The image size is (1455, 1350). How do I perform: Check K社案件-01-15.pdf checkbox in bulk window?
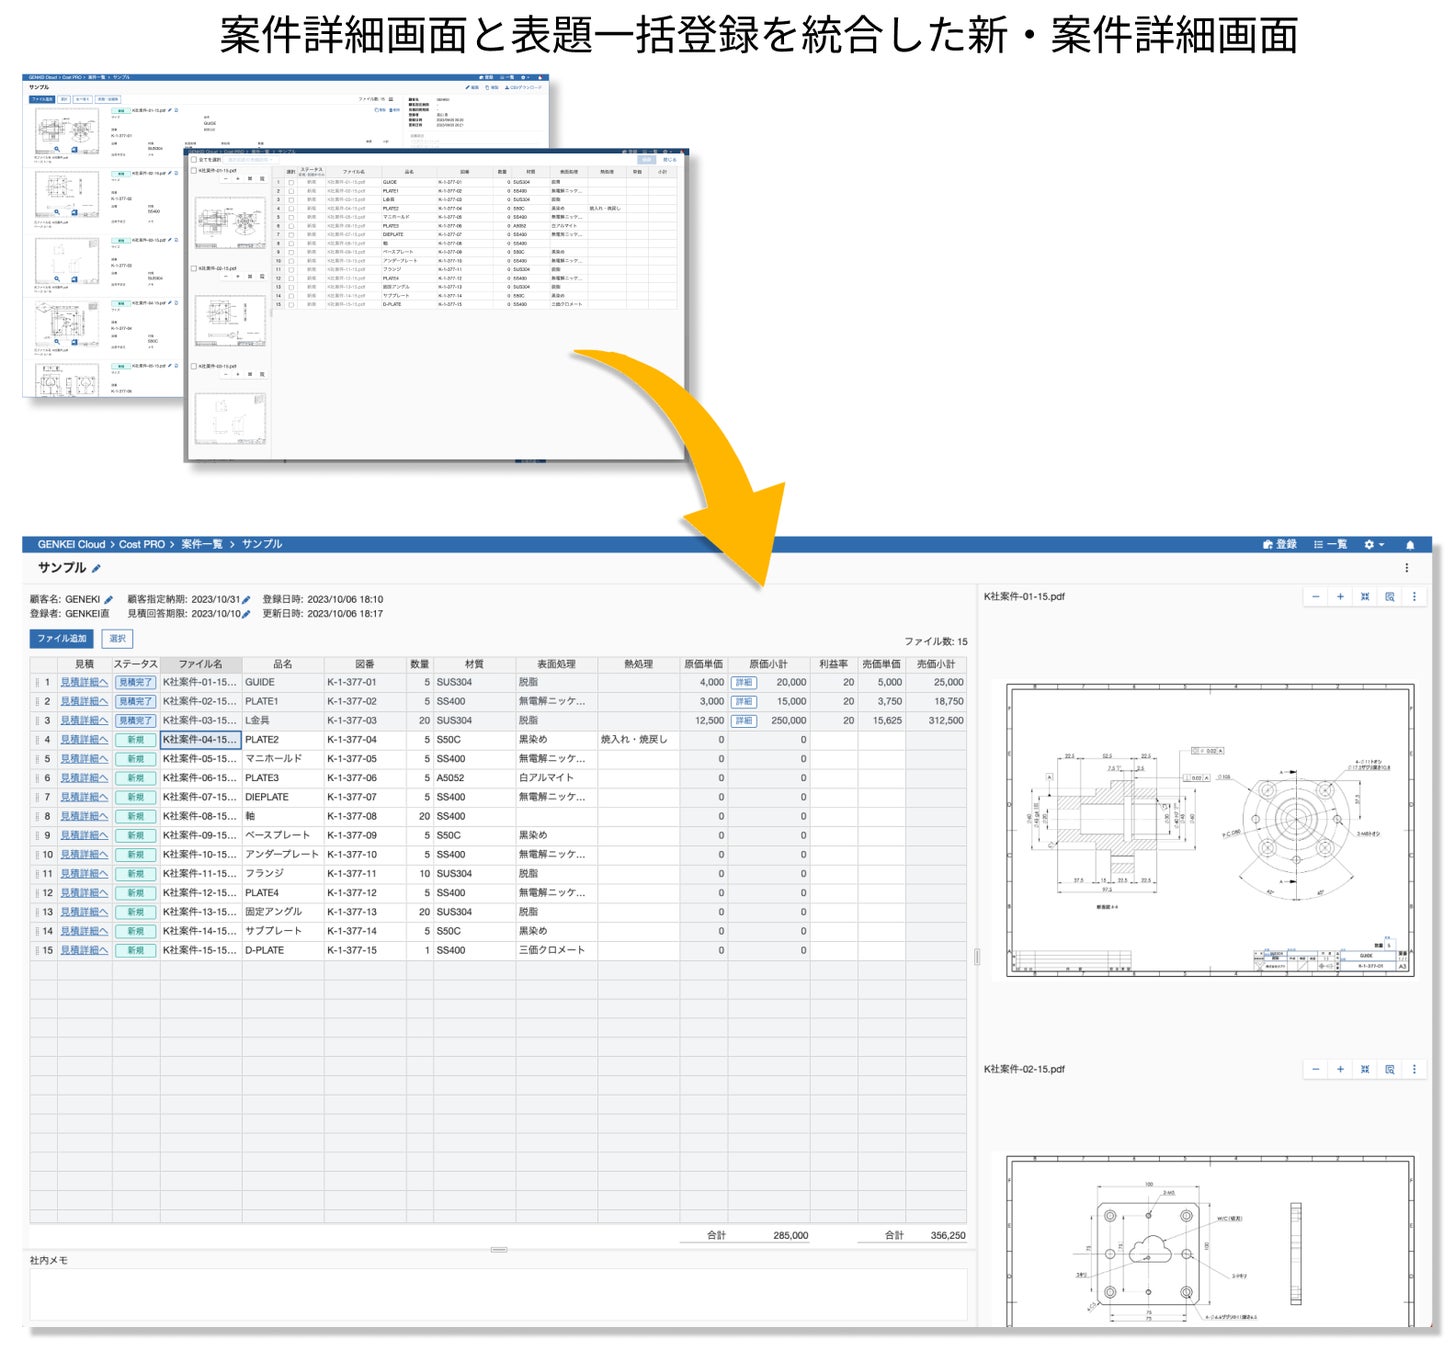click(x=194, y=171)
